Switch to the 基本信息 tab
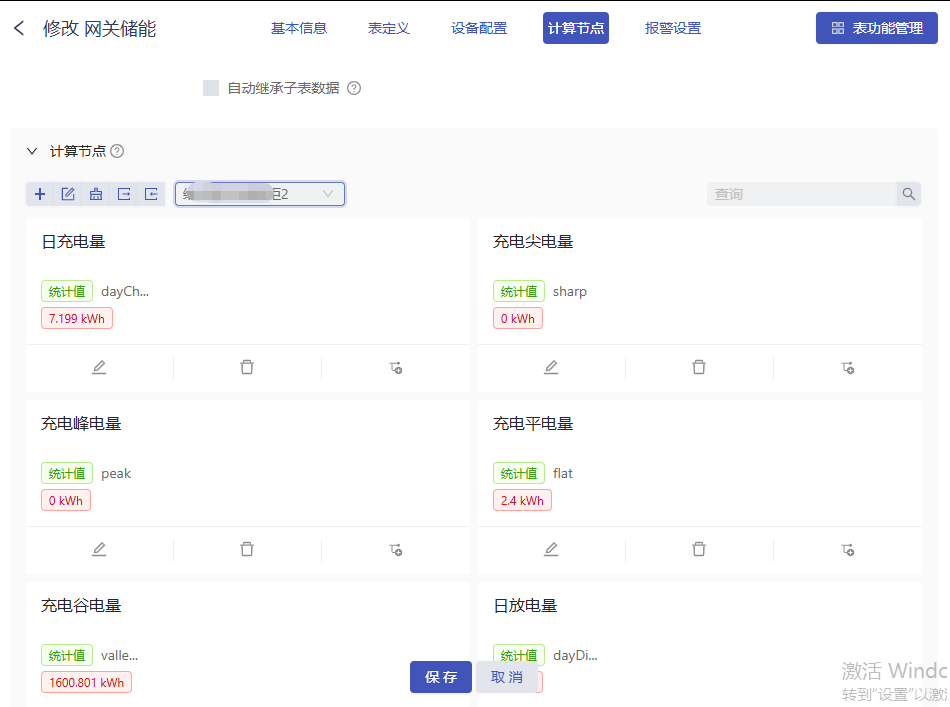 [x=298, y=28]
